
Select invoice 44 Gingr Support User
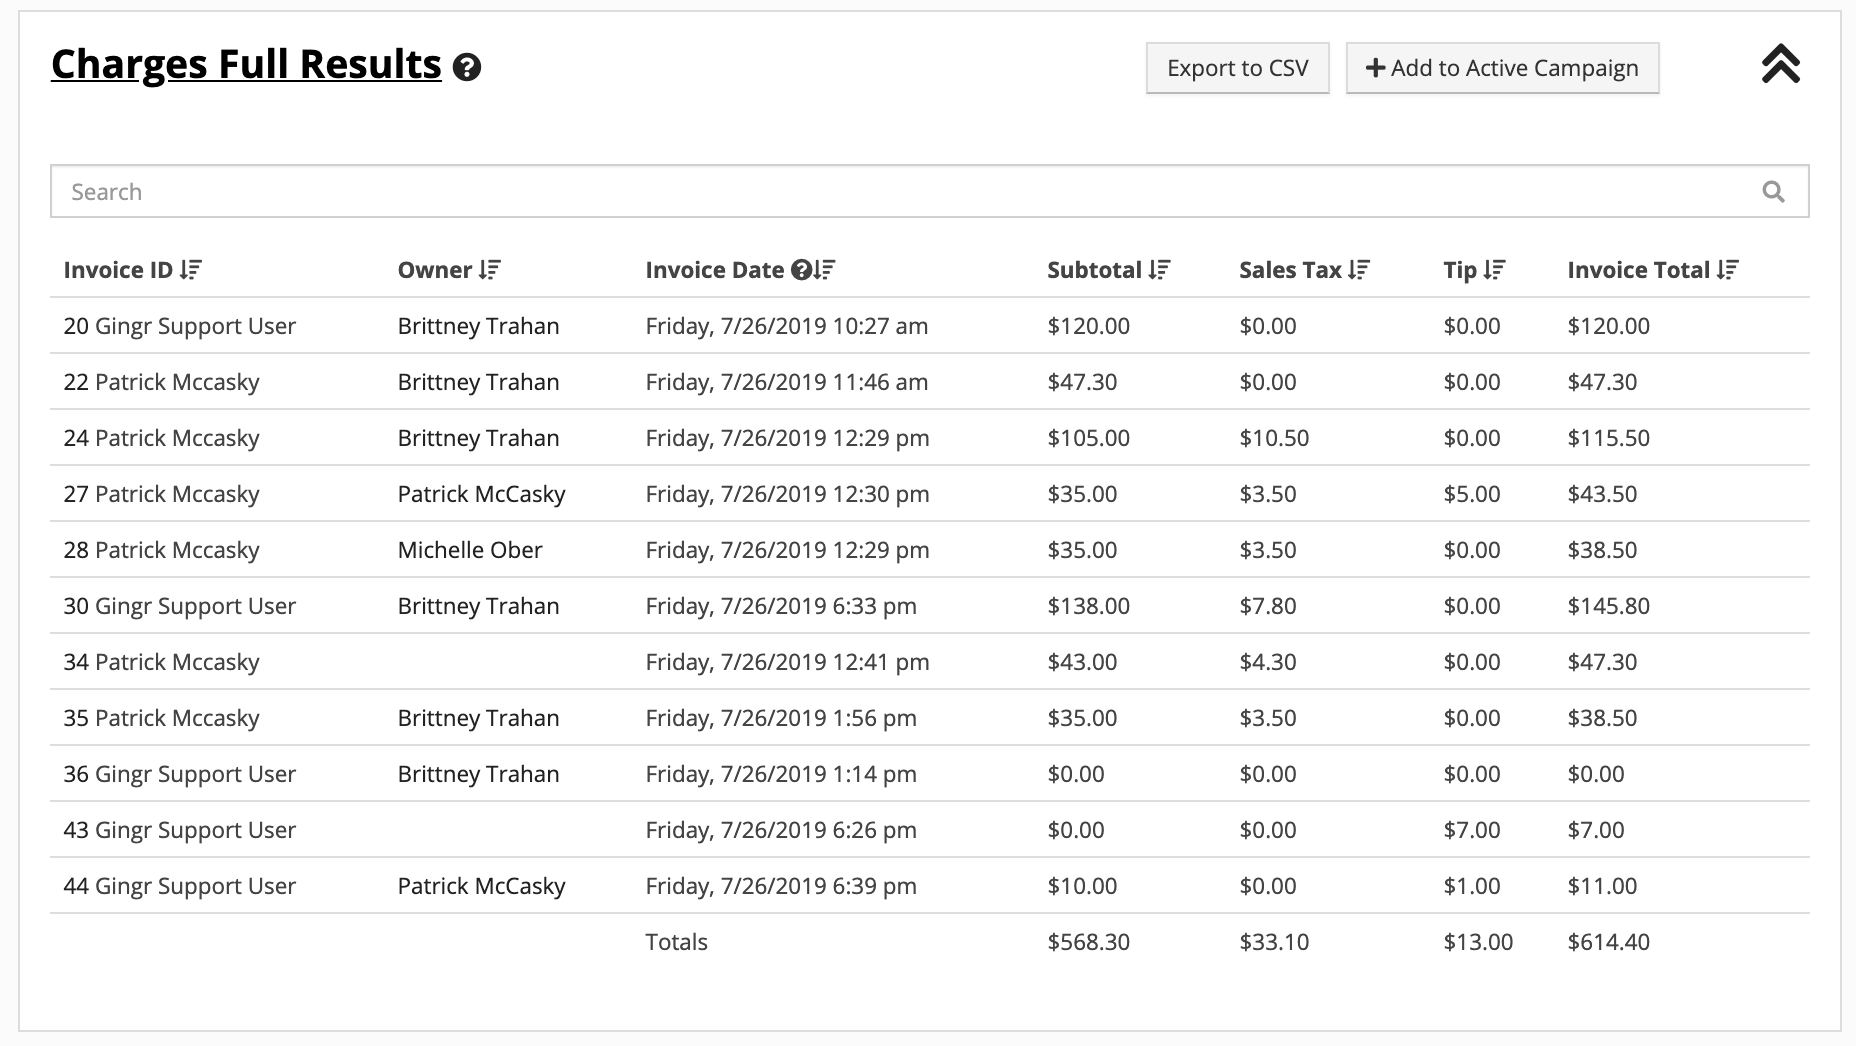(x=180, y=886)
